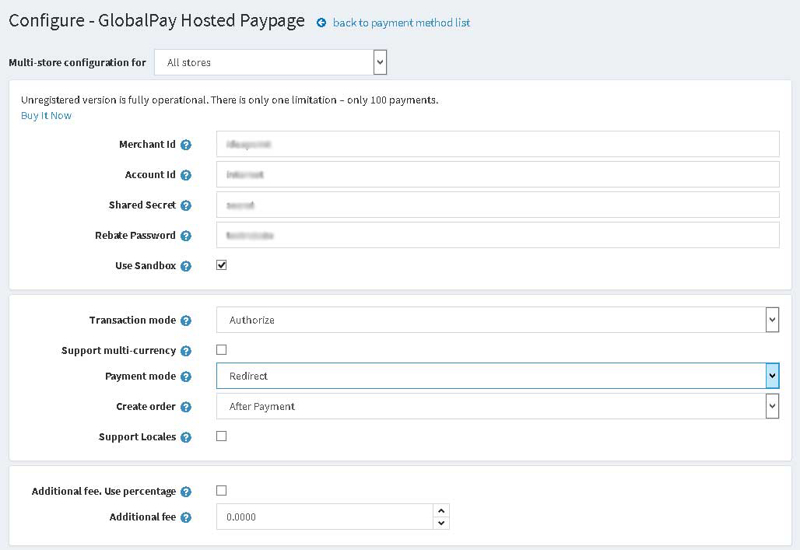The image size is (800, 550).
Task: Open the Transaction mode Authorize dropdown
Action: 497,320
